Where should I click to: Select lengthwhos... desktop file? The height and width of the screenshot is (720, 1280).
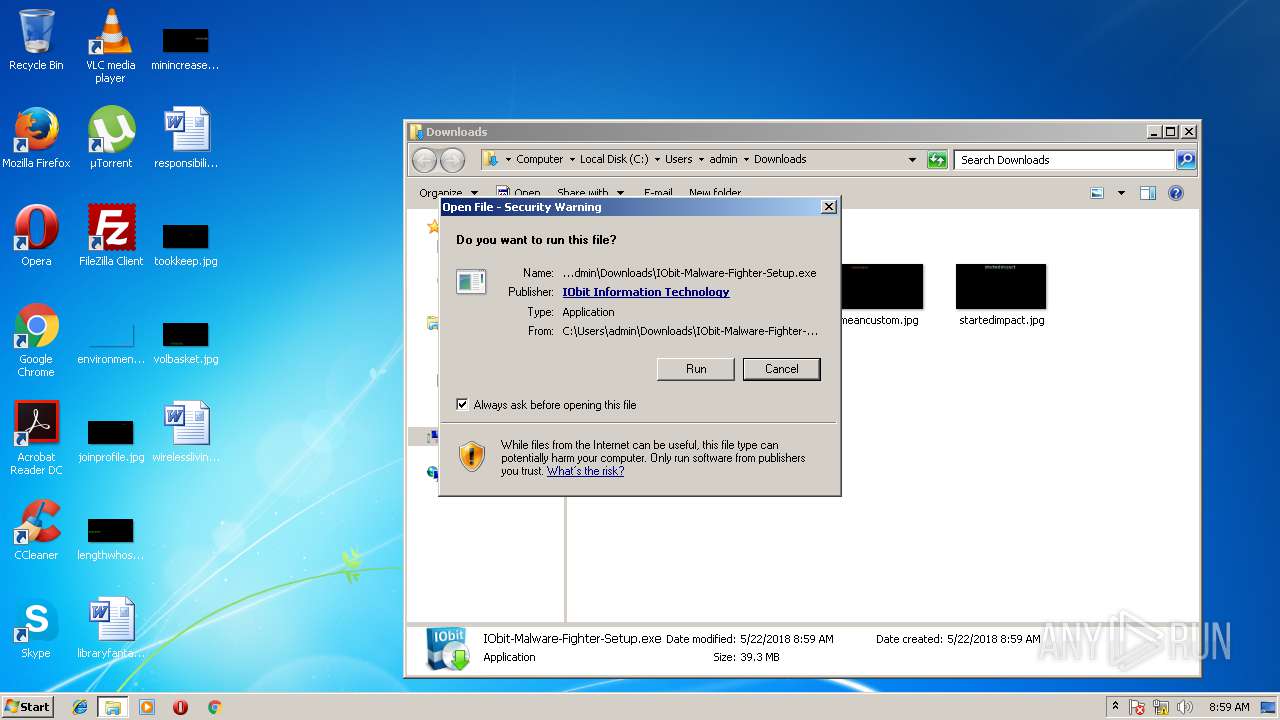coord(110,539)
